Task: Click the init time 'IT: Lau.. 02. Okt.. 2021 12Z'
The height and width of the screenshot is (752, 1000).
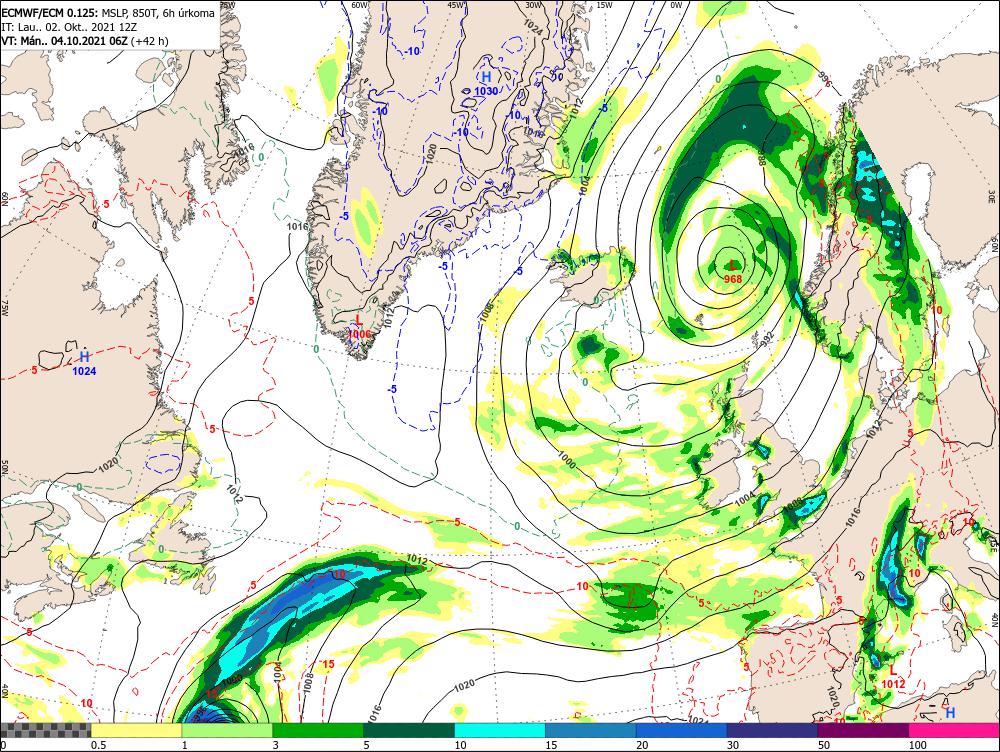Action: (69, 27)
